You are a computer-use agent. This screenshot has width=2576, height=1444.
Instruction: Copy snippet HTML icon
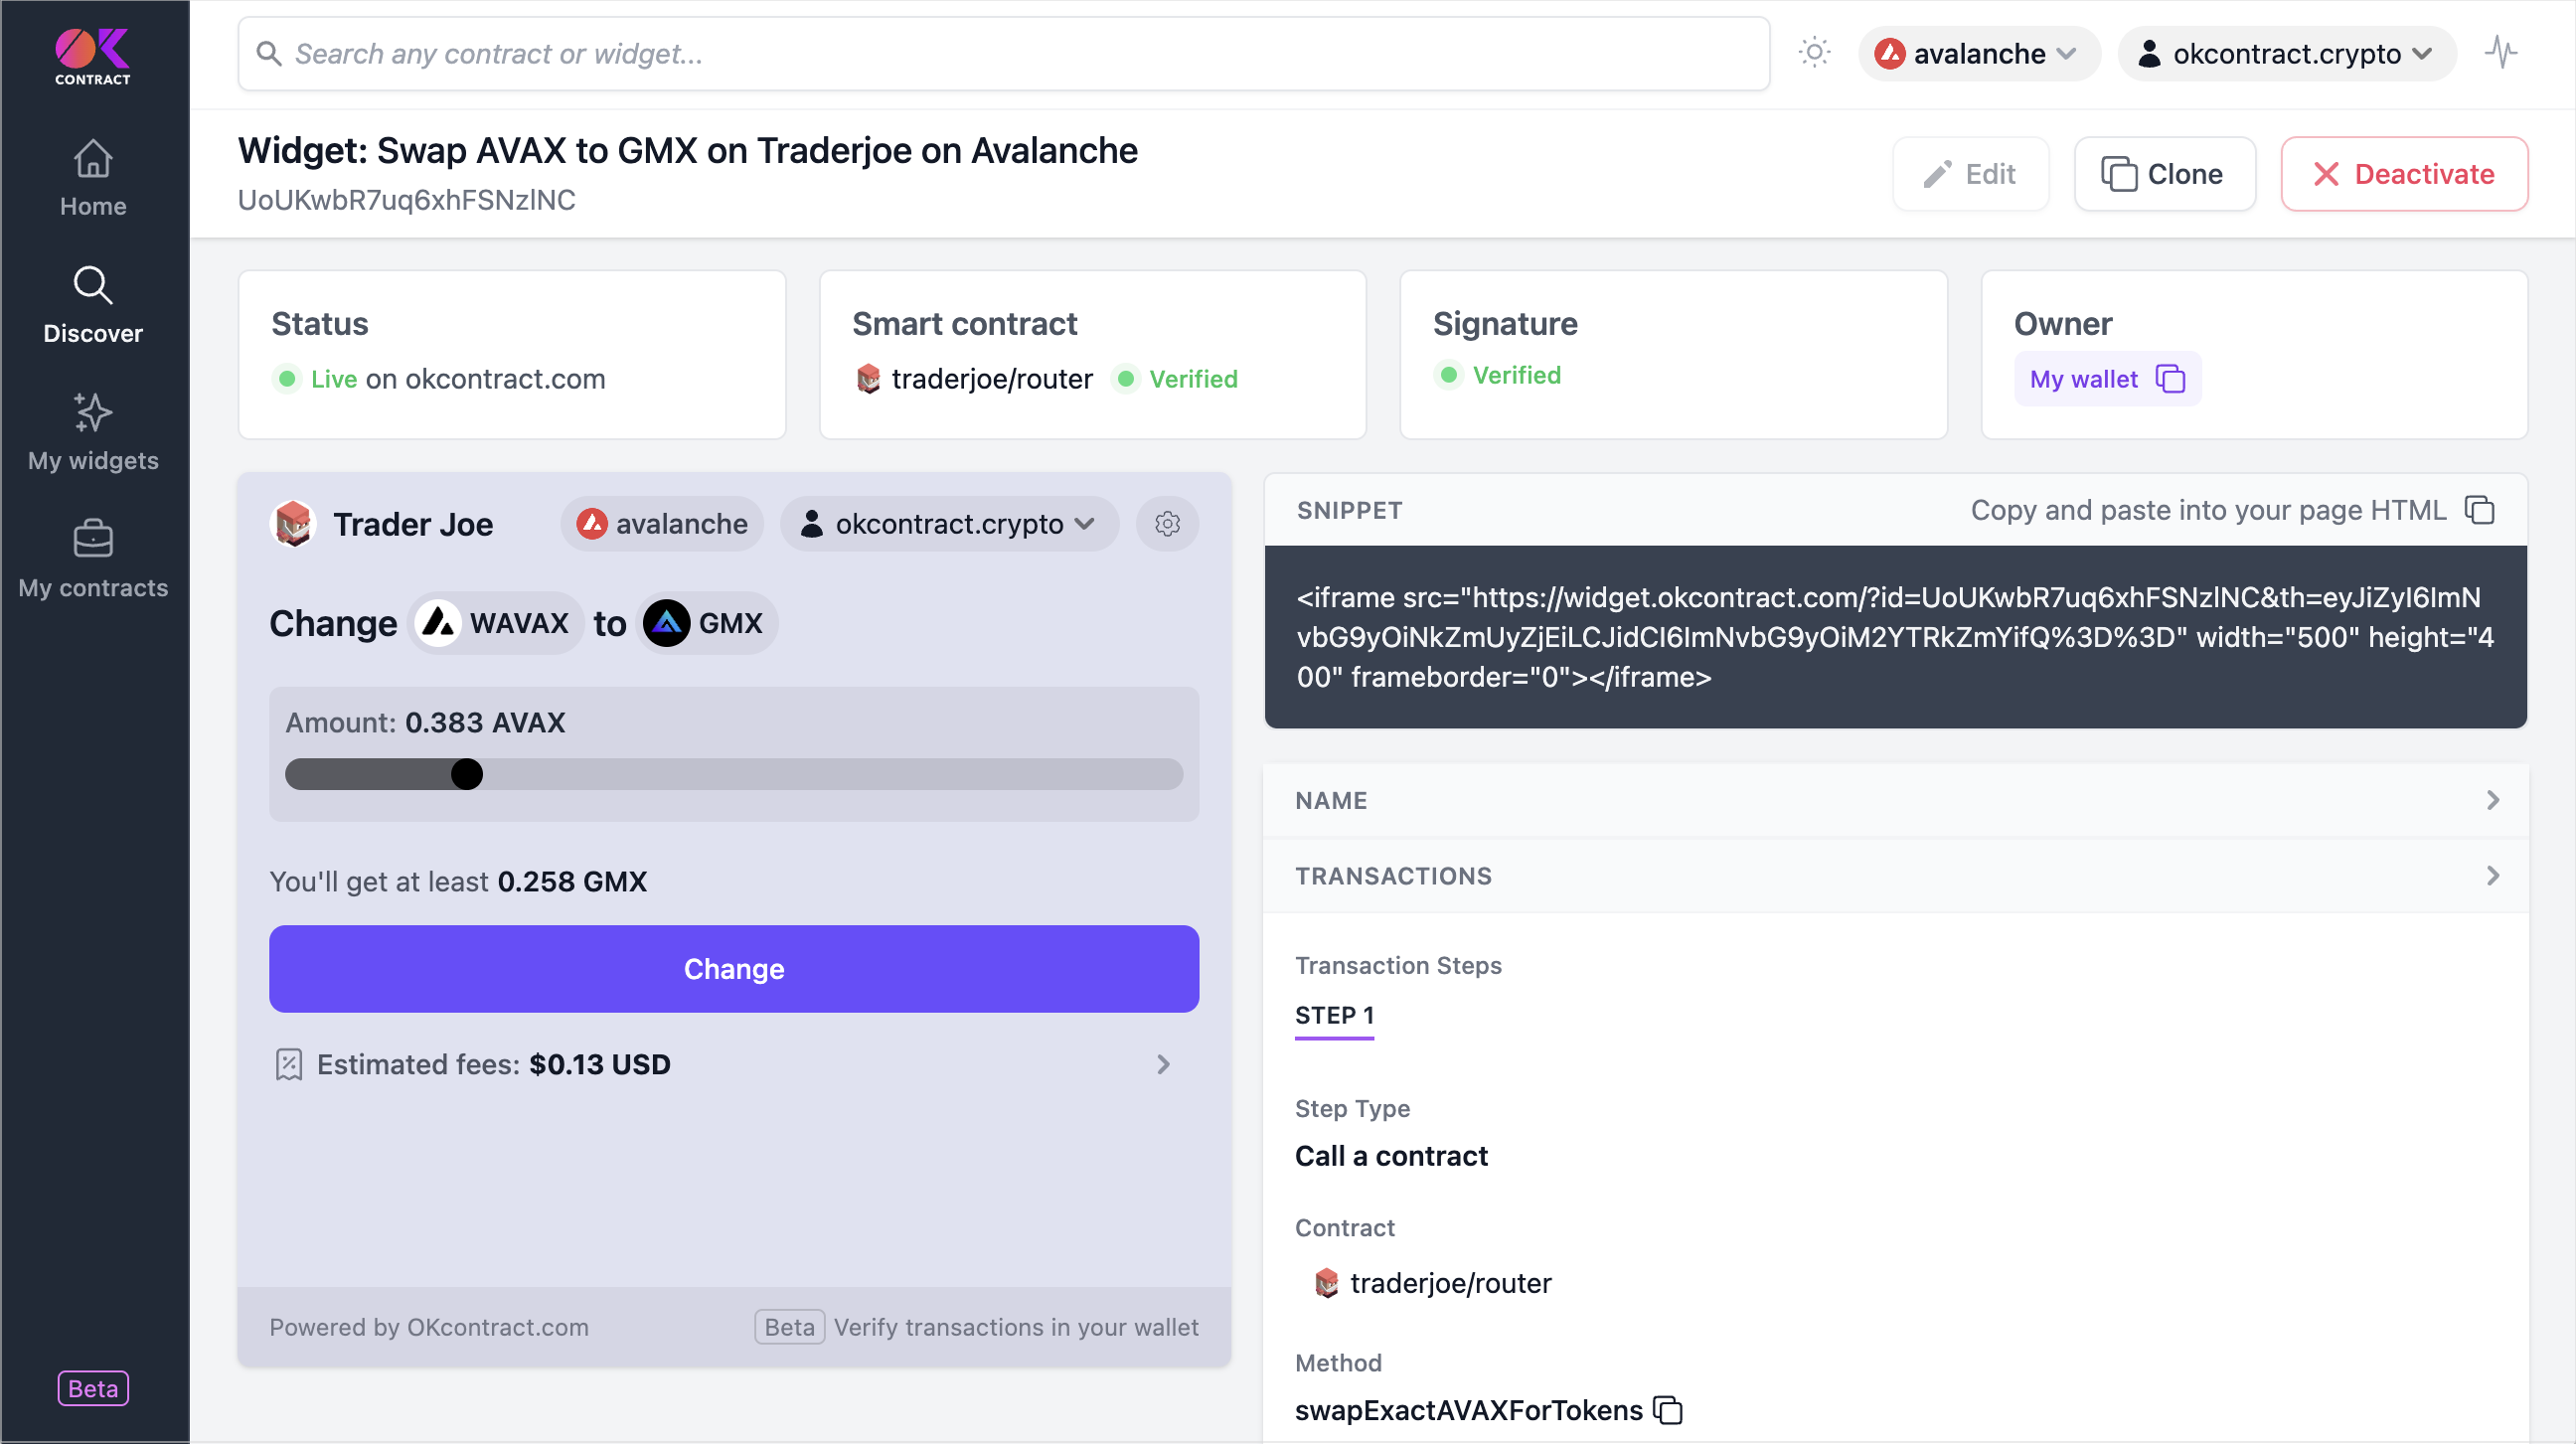tap(2479, 510)
